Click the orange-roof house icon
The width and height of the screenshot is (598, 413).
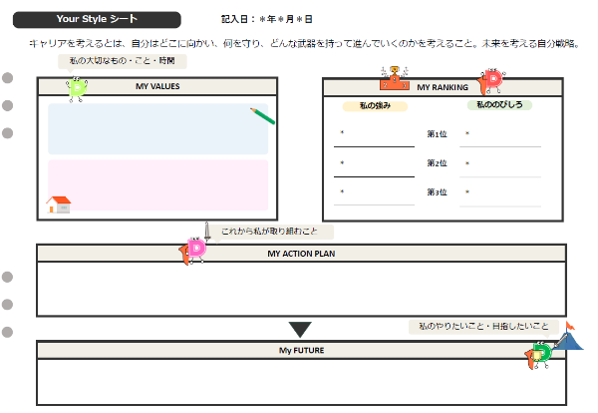click(59, 204)
